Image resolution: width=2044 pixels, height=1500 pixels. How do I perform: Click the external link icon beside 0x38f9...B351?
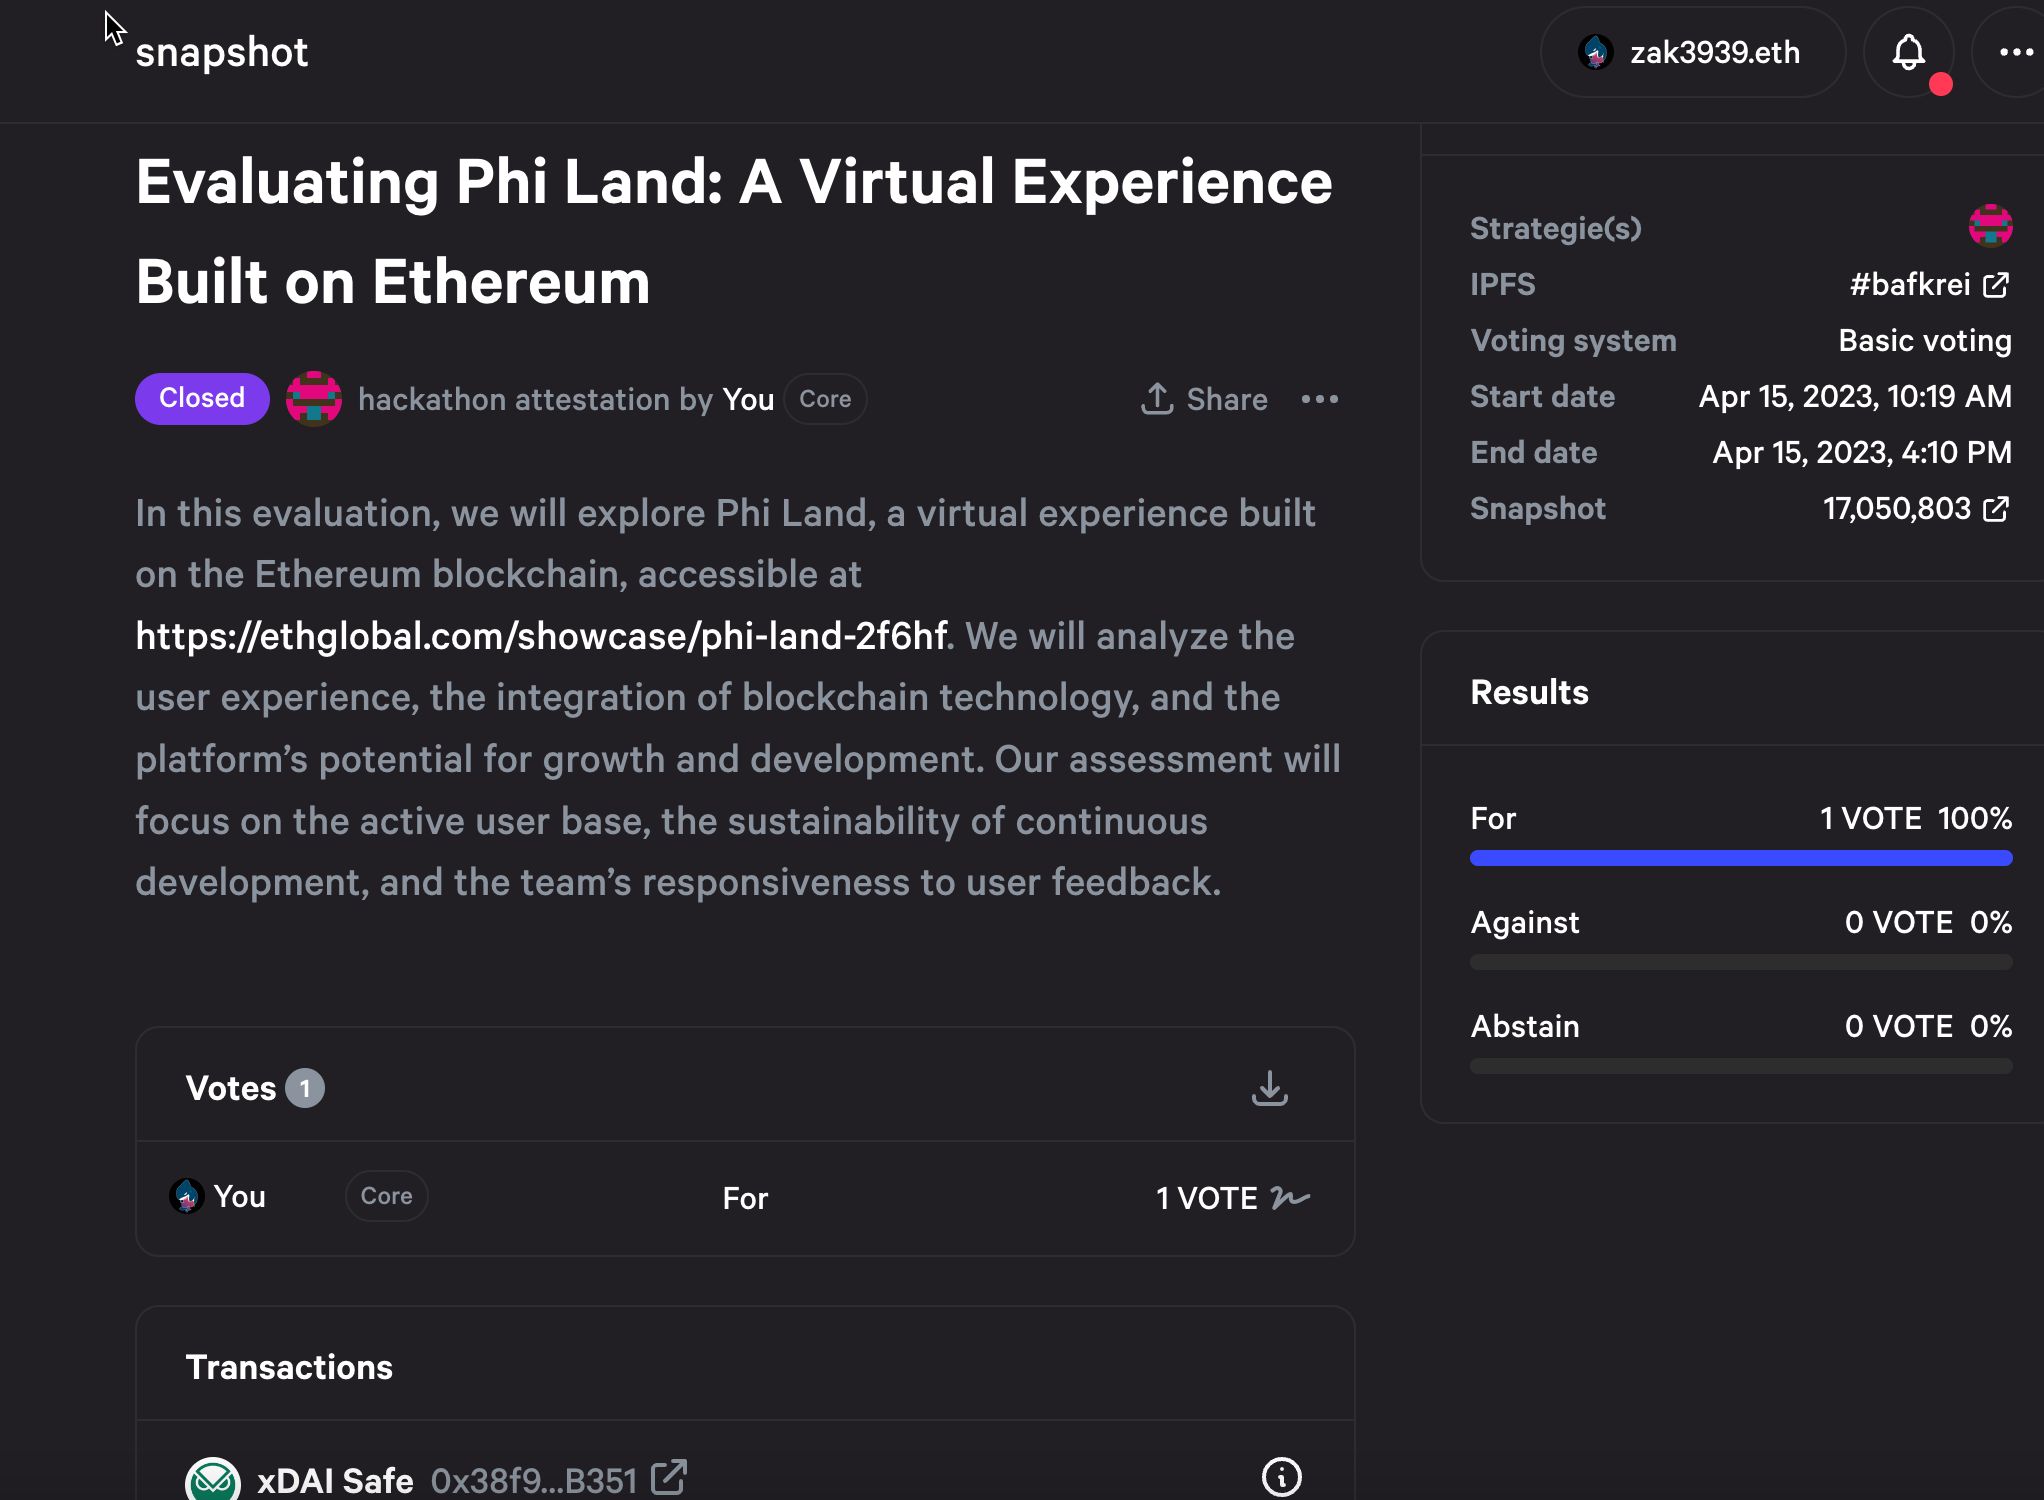669,1477
